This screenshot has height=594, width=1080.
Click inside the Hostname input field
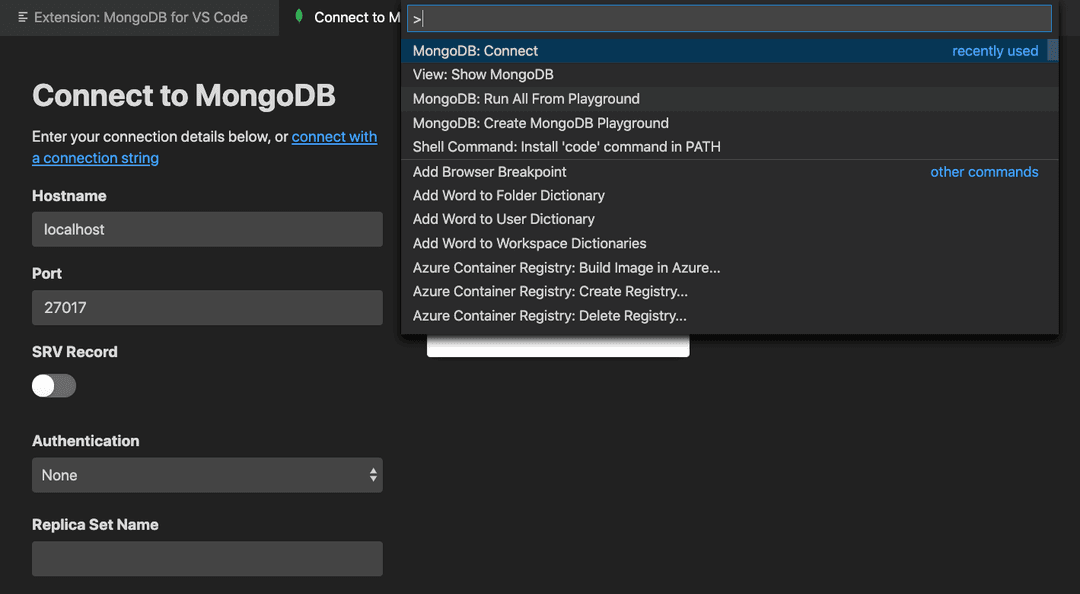[x=207, y=229]
